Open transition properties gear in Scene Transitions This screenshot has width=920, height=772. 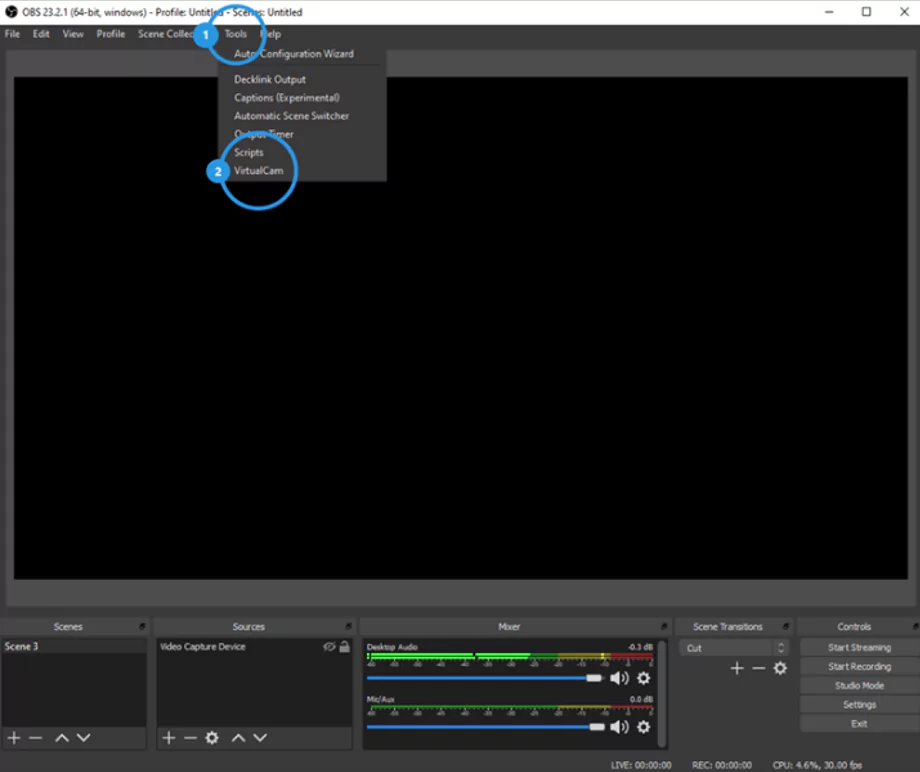click(780, 668)
